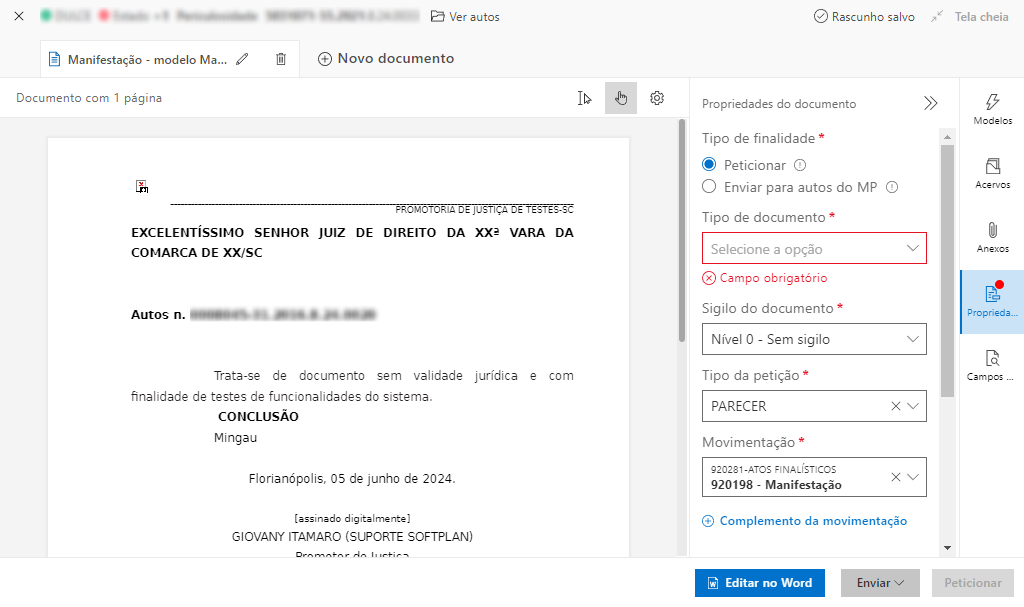Choose Enviar para autos do MP option
The image size is (1024, 607).
[709, 186]
